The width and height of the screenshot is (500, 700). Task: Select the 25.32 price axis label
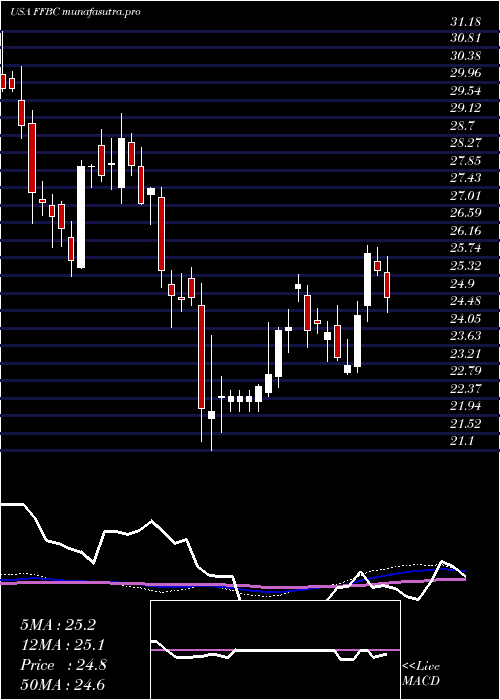pyautogui.click(x=465, y=266)
